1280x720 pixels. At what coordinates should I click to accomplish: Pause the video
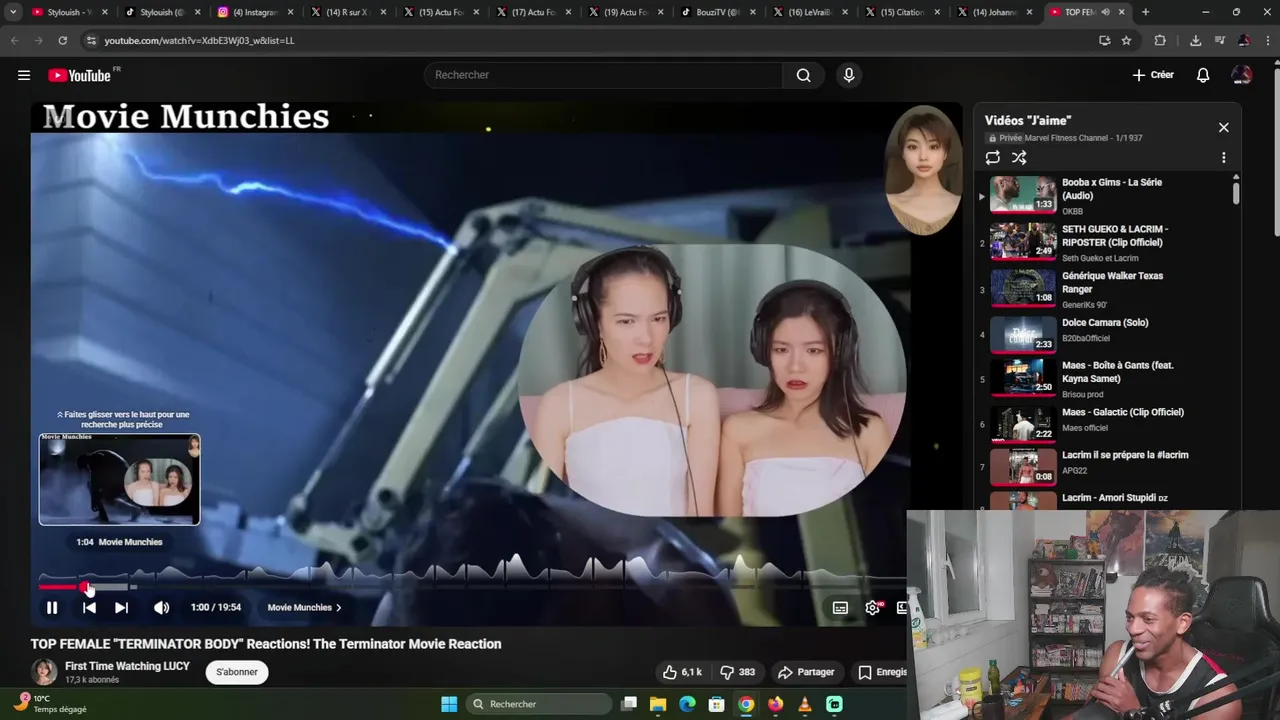coord(52,607)
